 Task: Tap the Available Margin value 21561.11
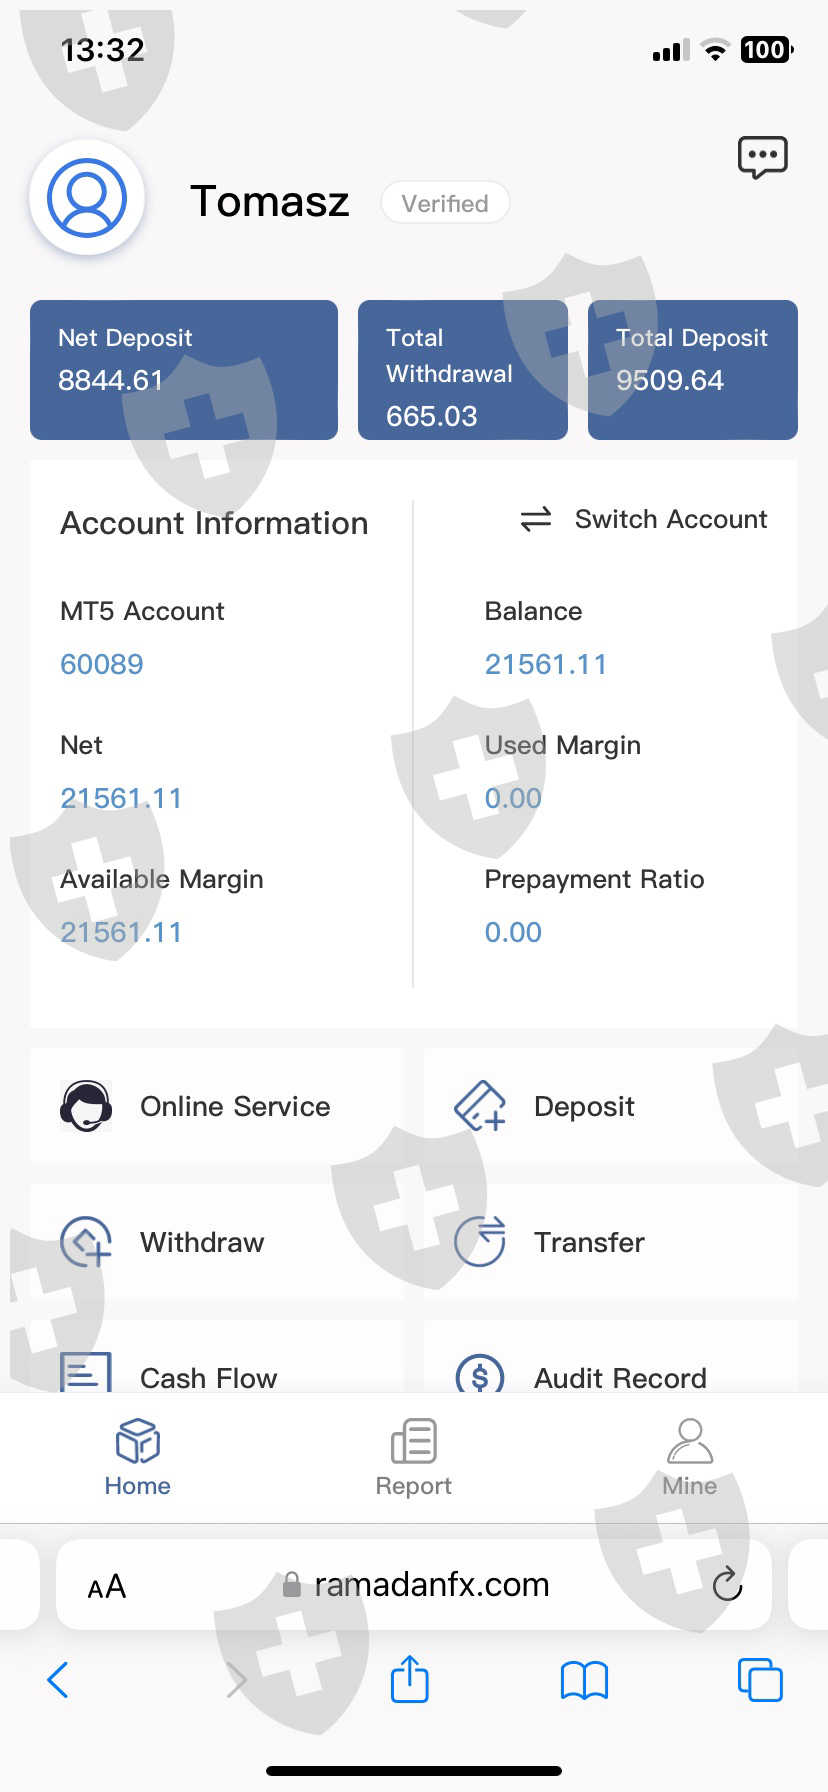click(x=121, y=932)
